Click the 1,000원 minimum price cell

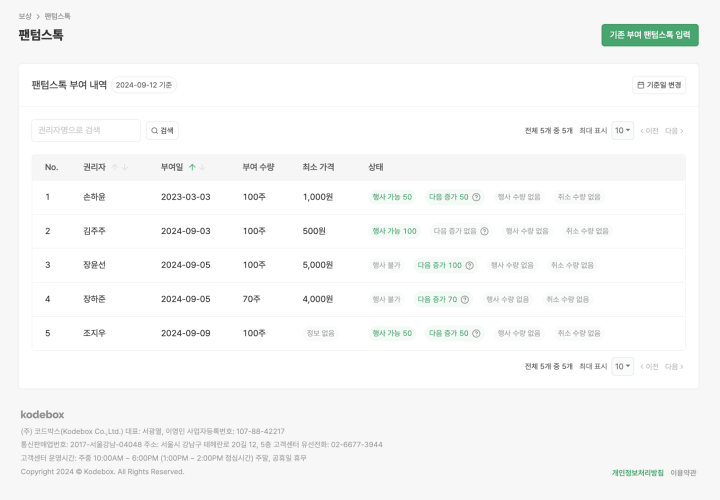tap(318, 197)
